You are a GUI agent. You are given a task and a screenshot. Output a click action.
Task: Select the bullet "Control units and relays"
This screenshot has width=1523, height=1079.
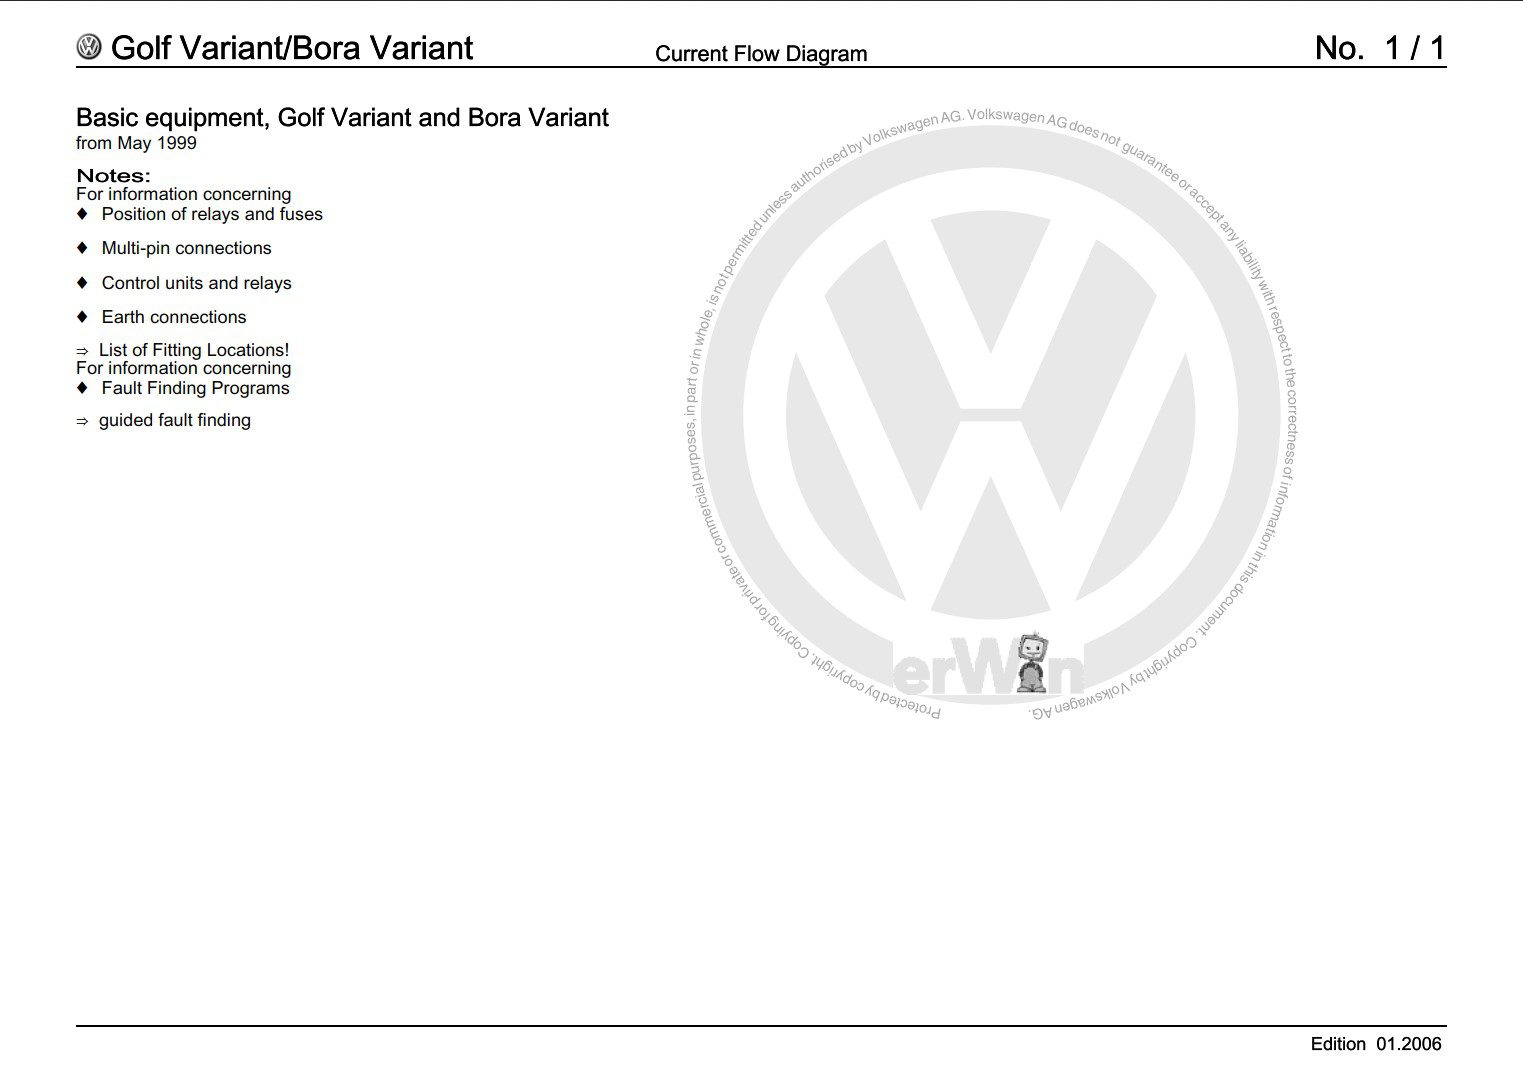click(x=196, y=283)
